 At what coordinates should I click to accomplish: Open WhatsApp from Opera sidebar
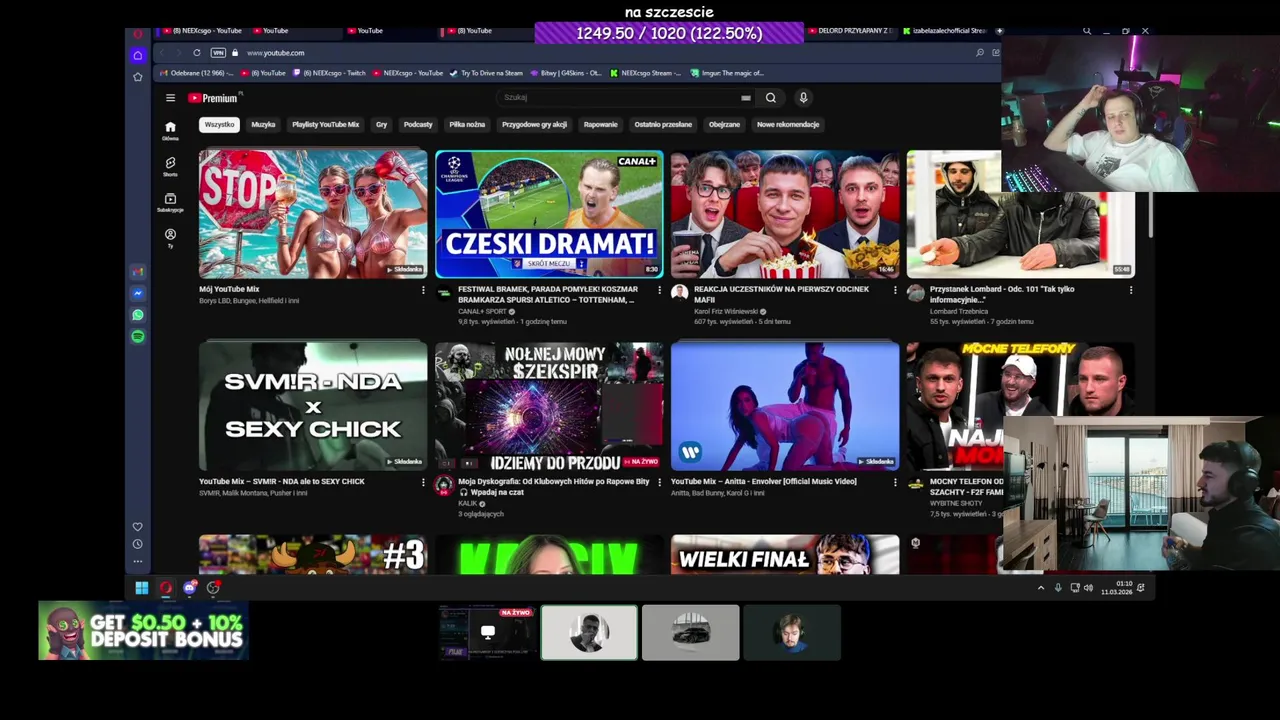tap(138, 315)
